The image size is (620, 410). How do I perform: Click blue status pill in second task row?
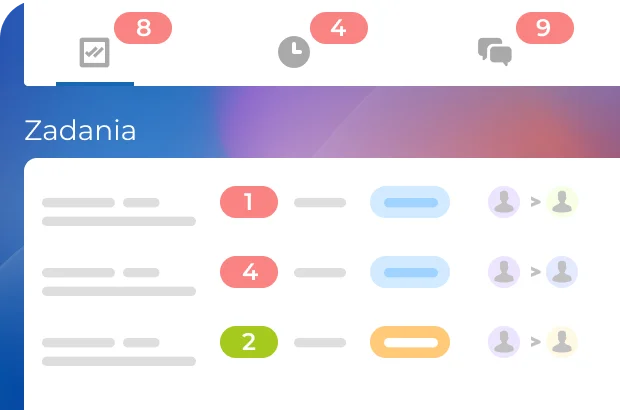pyautogui.click(x=410, y=272)
